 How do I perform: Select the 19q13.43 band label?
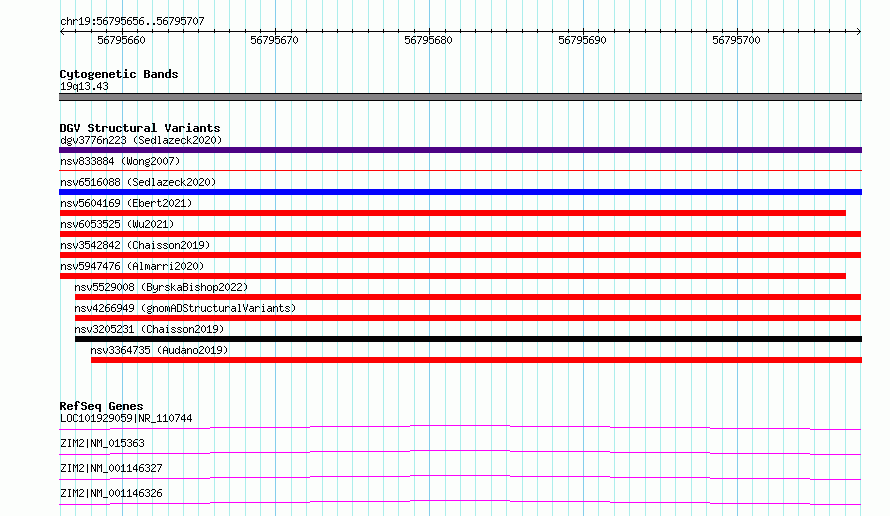click(84, 86)
